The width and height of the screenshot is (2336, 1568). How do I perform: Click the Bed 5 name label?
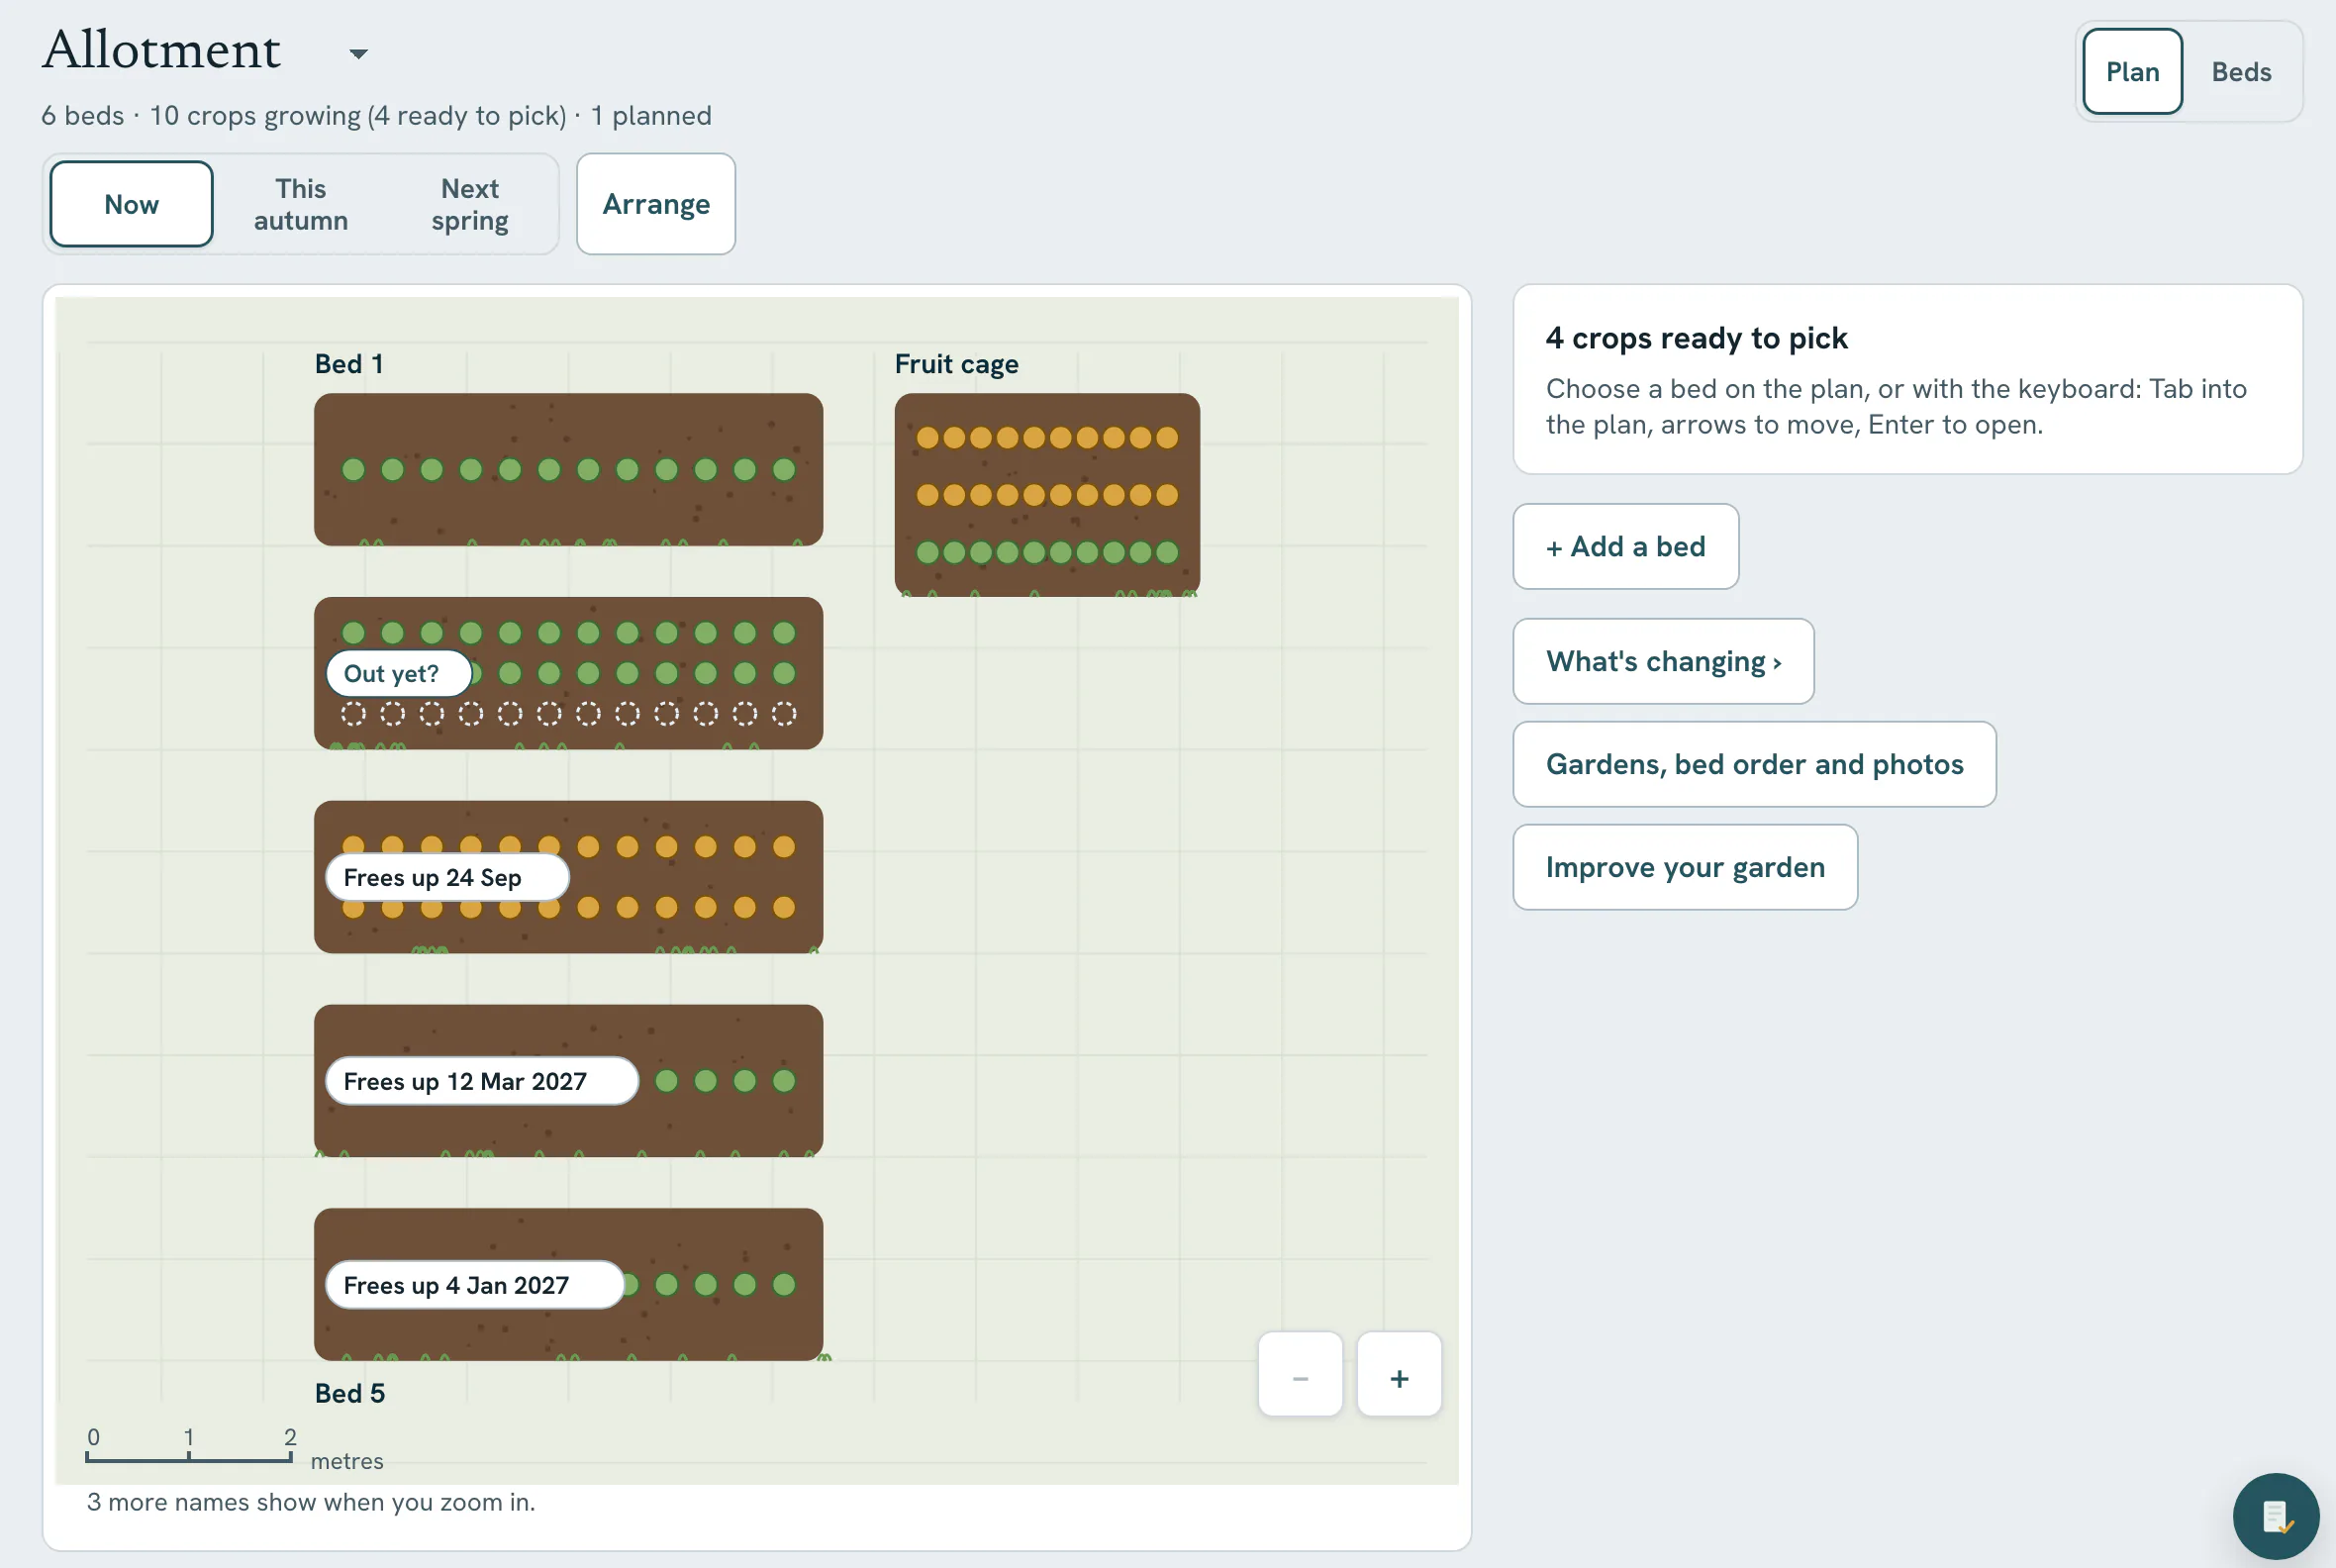(350, 1393)
